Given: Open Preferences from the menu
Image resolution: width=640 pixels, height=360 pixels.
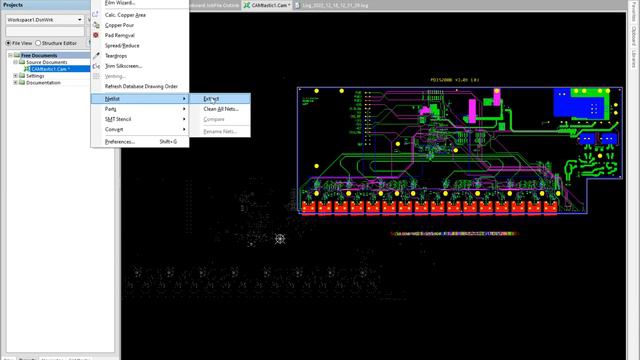Looking at the screenshot, I should (x=140, y=142).
